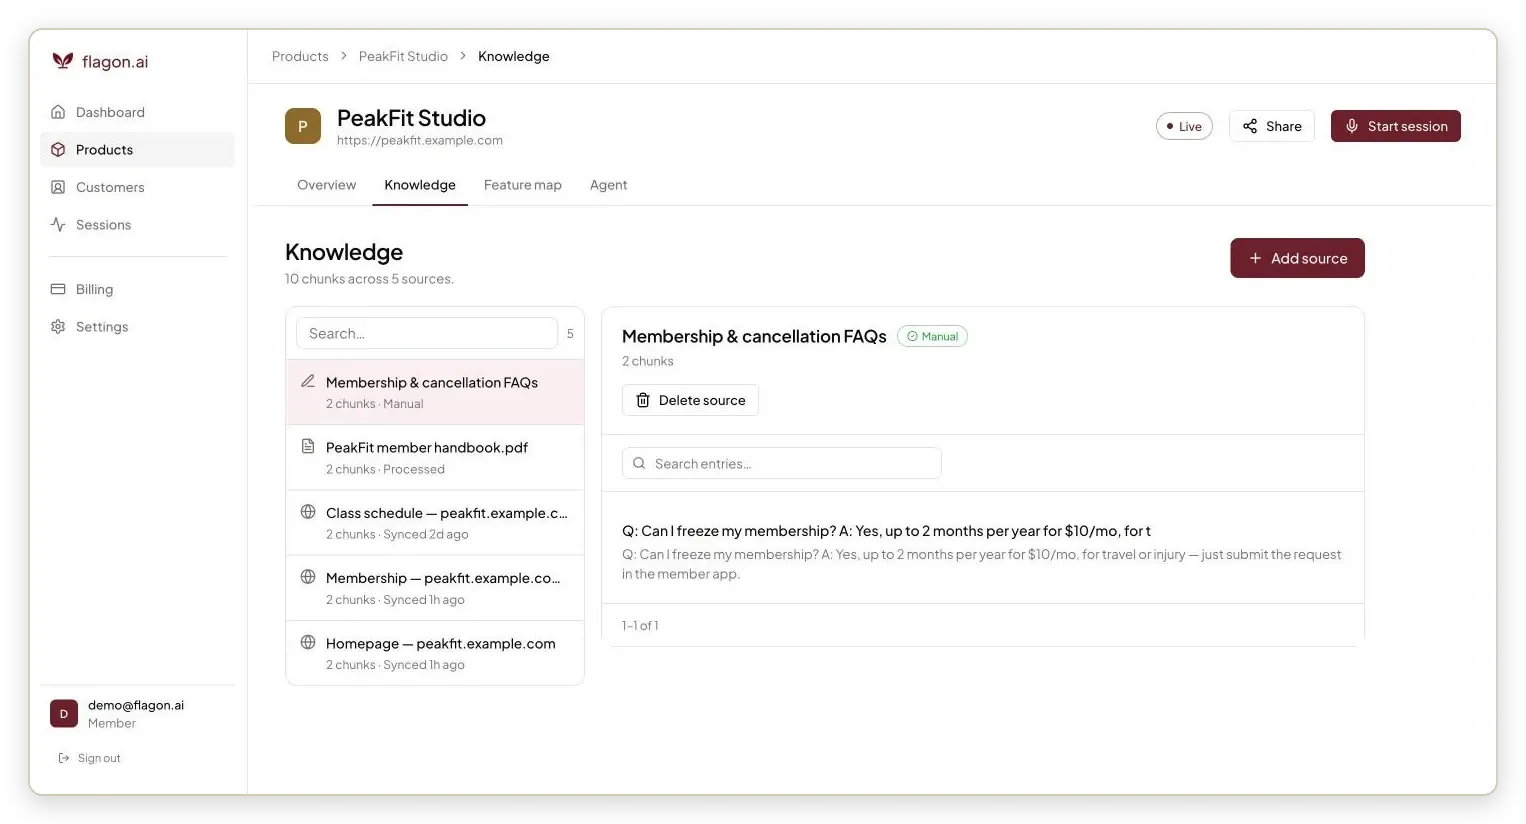Click the Dashboard home icon
1526x824 pixels.
[58, 112]
